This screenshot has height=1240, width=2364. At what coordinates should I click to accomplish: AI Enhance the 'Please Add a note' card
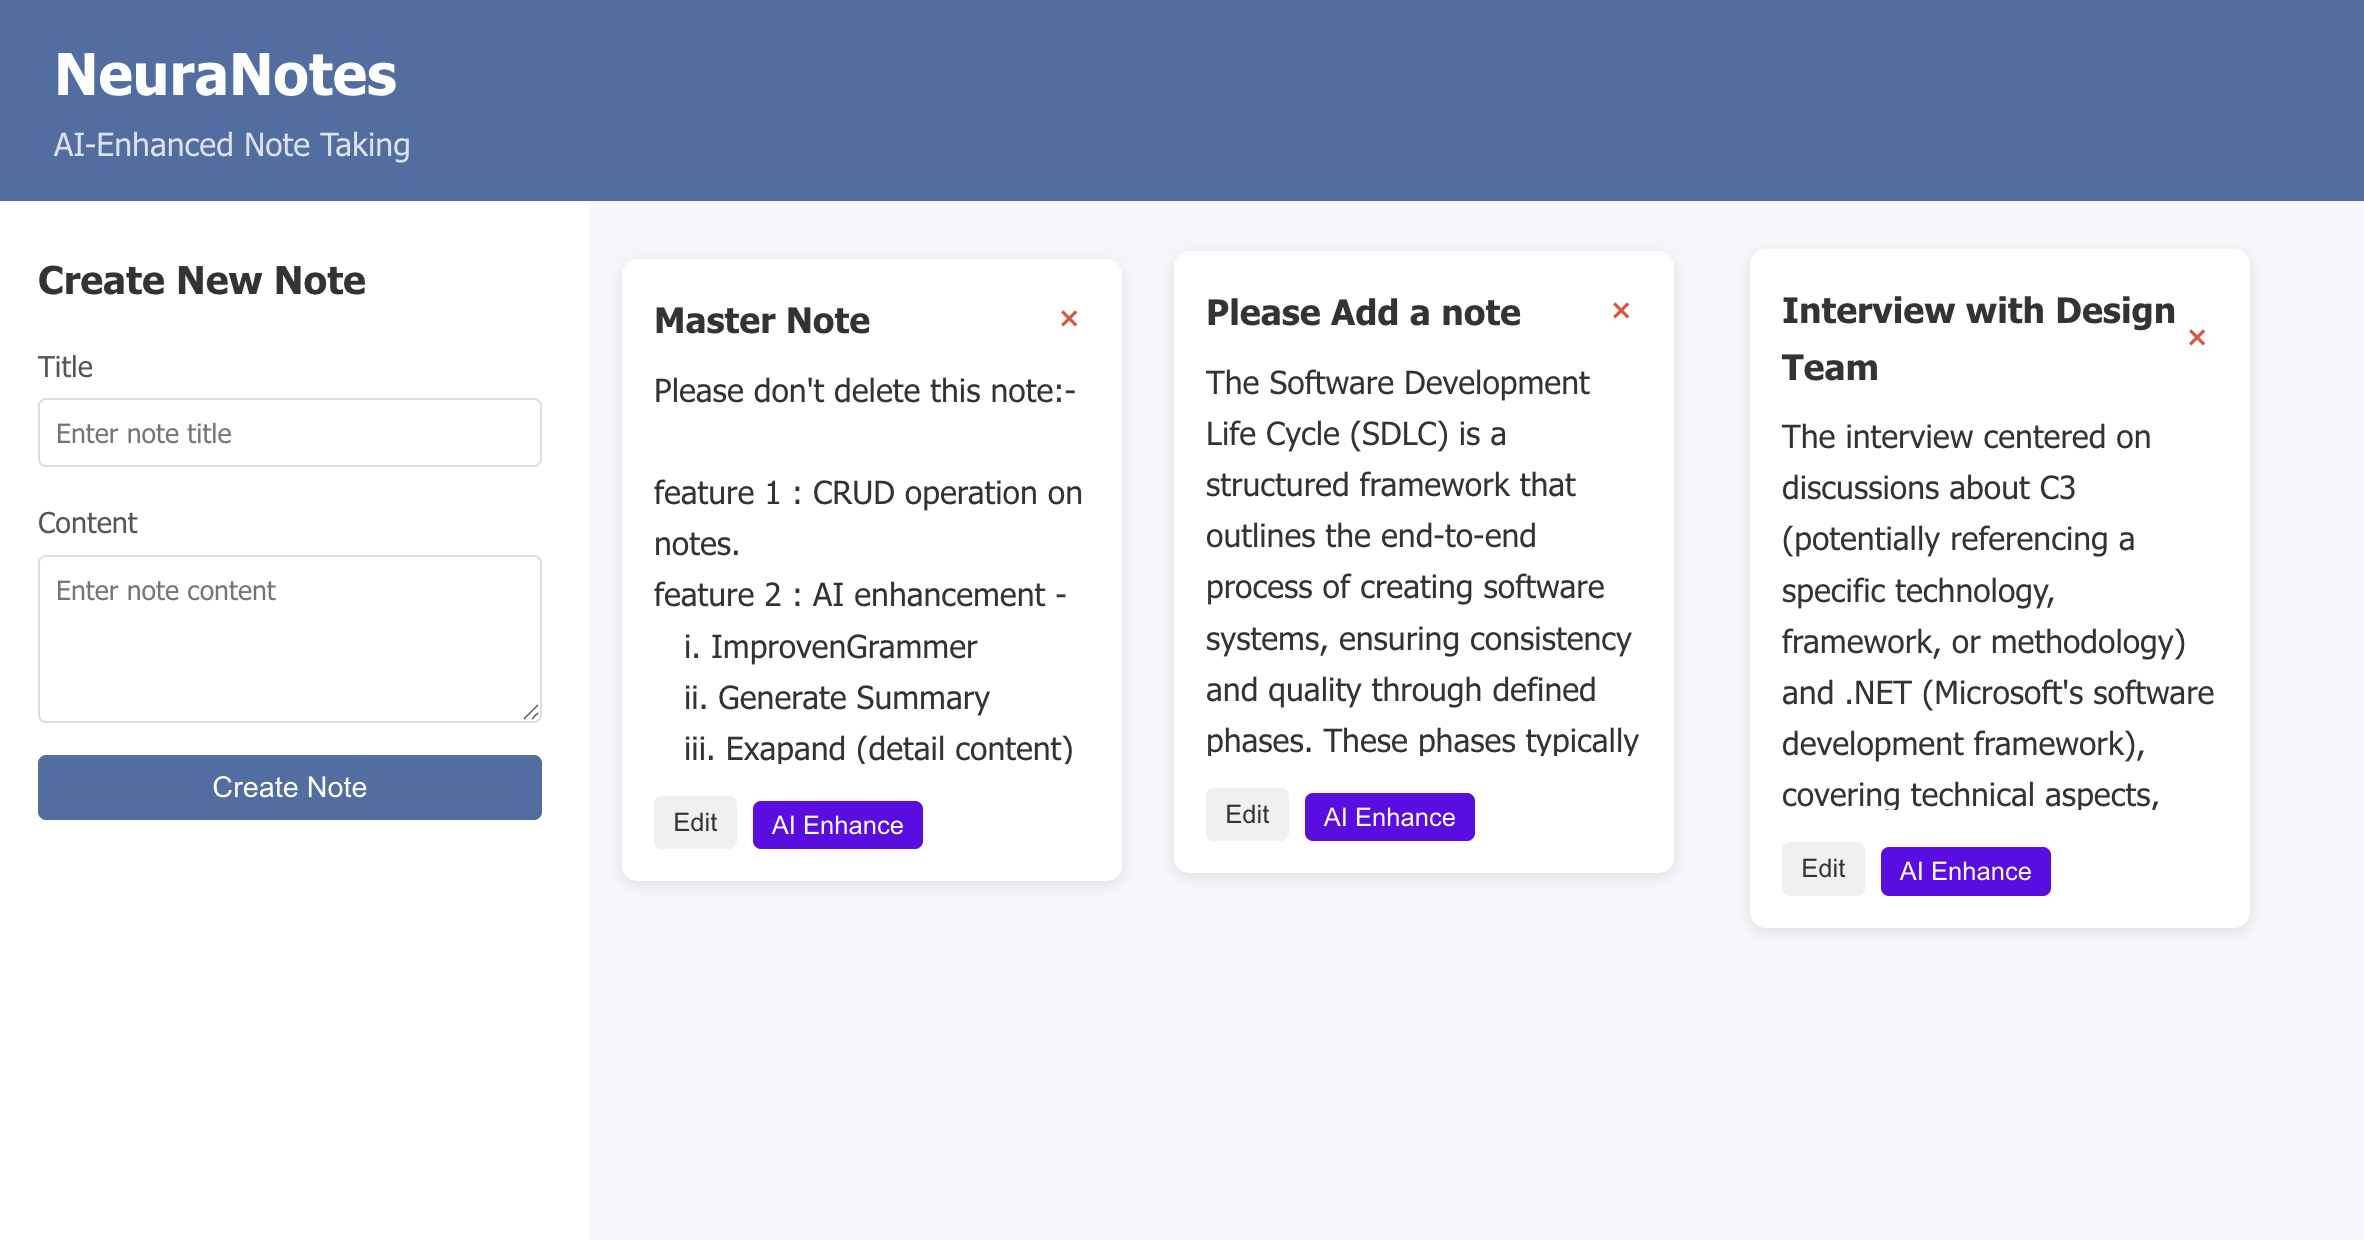[1390, 817]
